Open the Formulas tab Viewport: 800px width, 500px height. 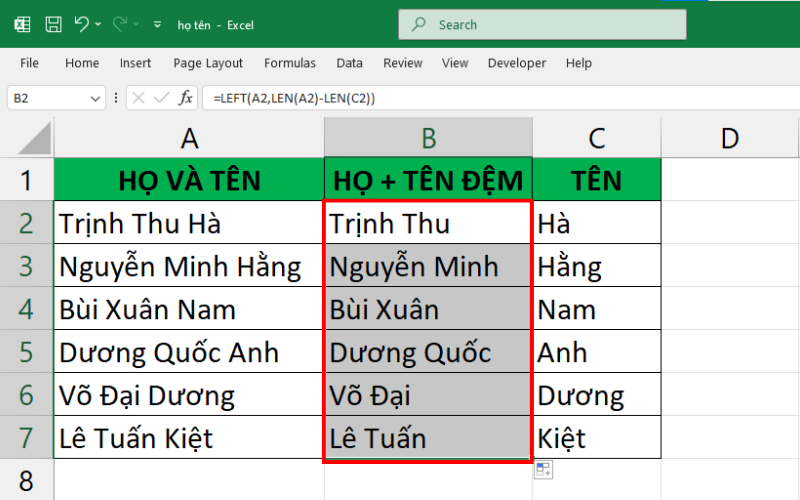290,63
